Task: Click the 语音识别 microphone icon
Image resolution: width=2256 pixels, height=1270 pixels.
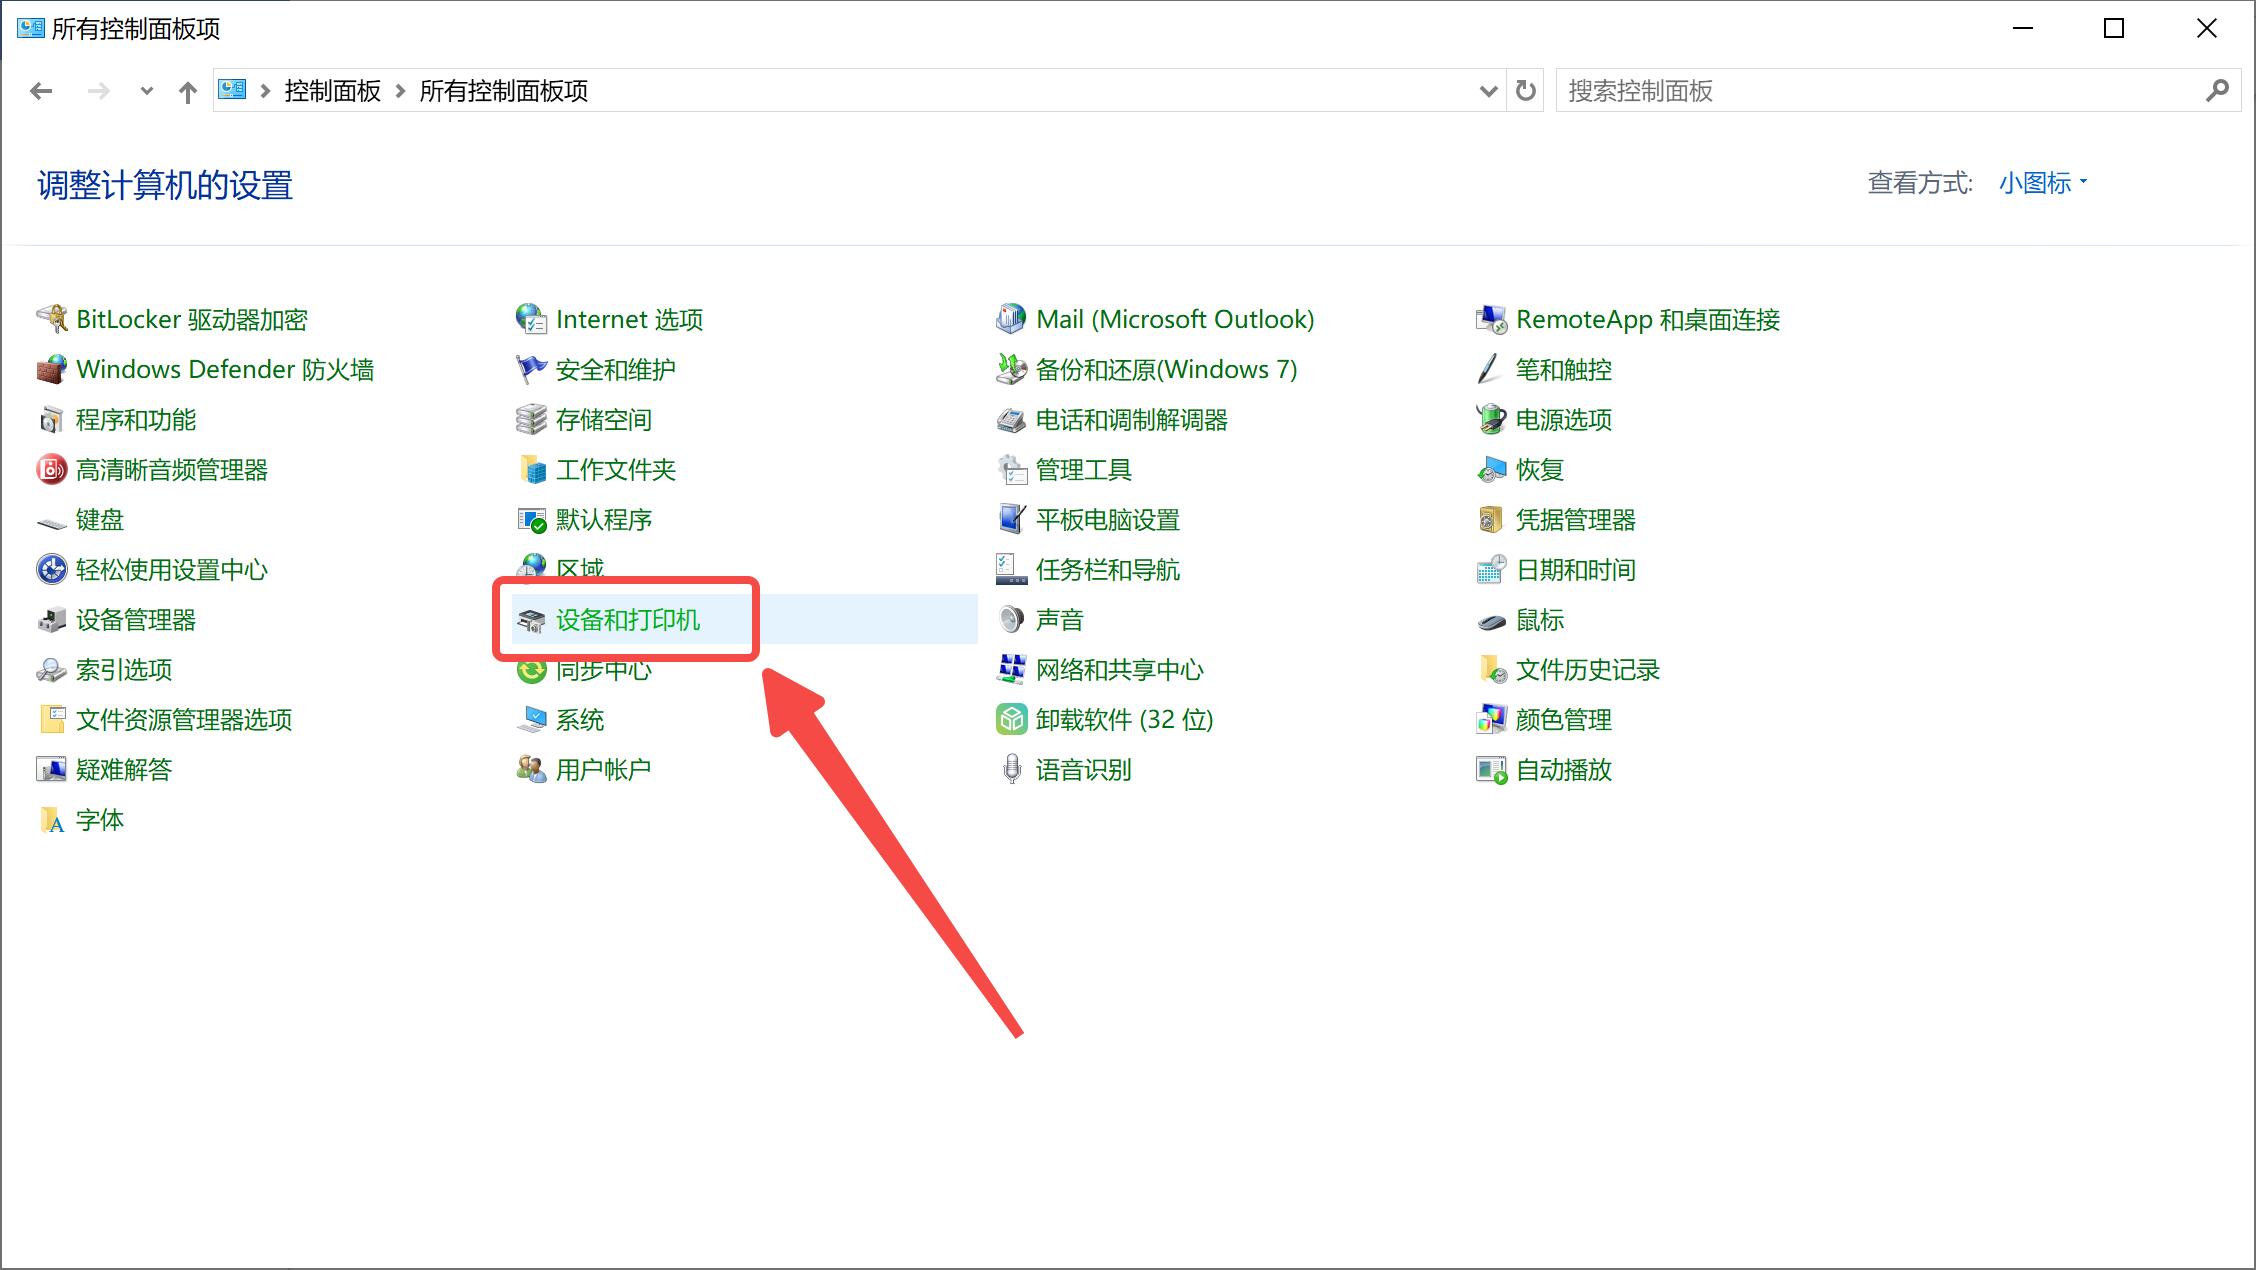Action: [1011, 769]
